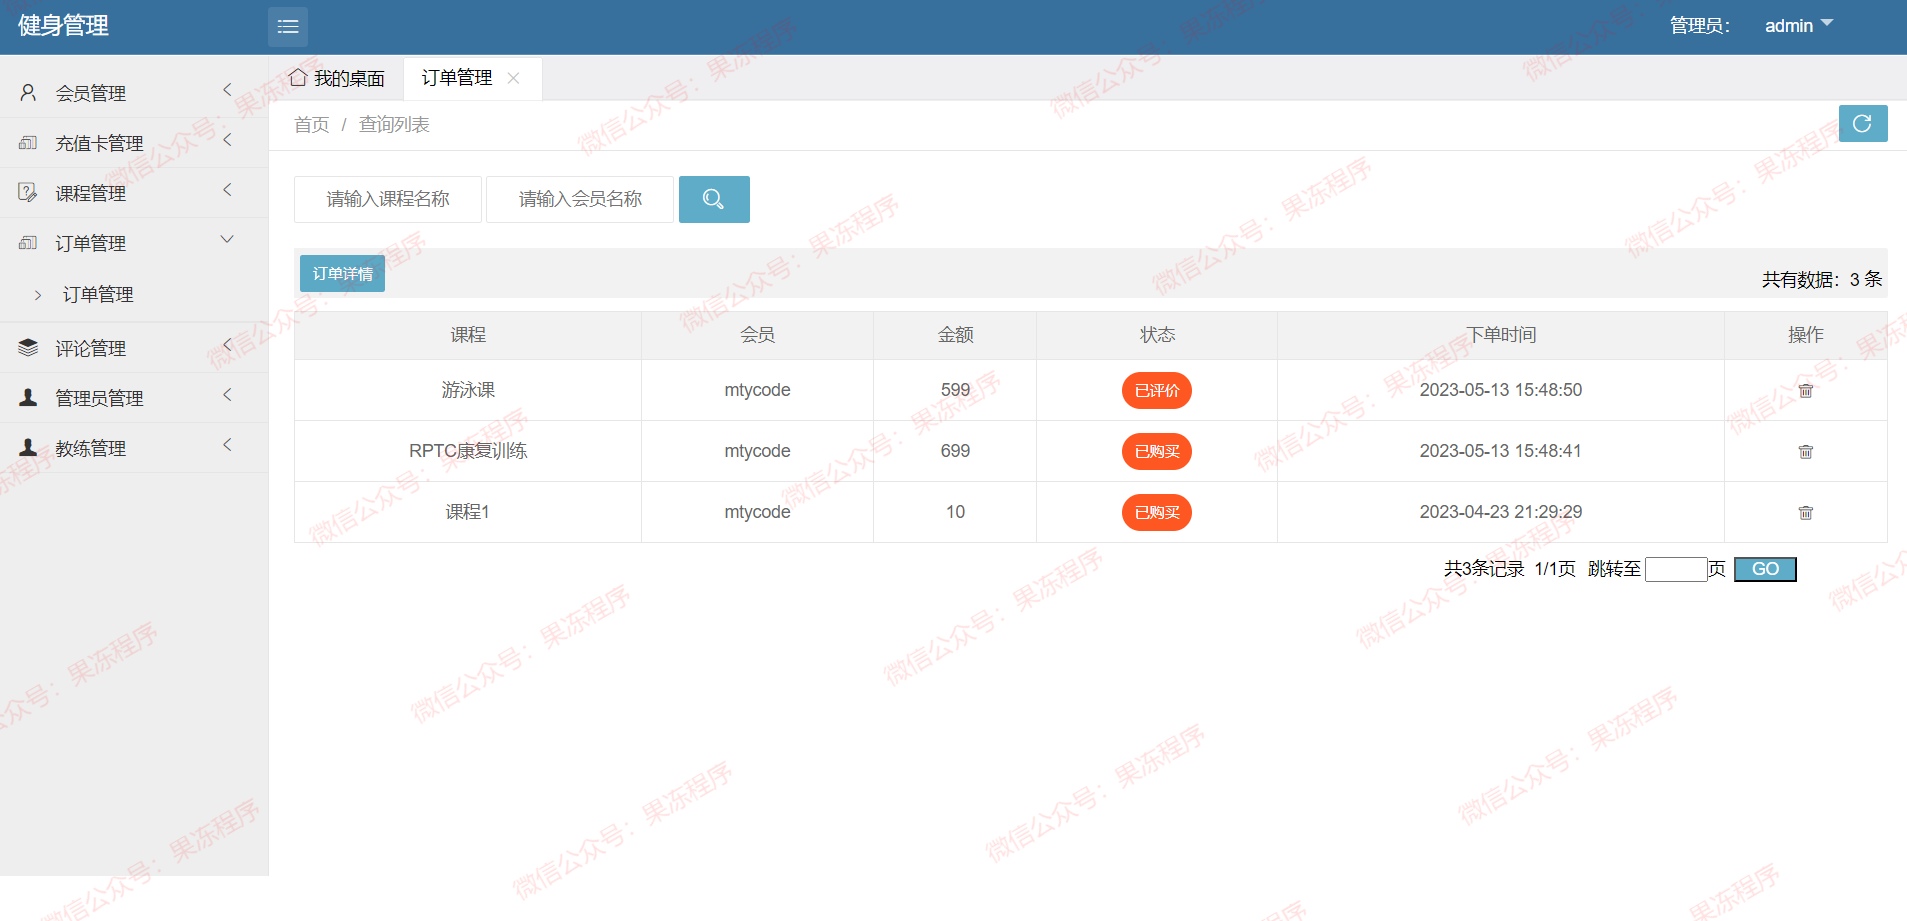Click mtycode in 游泳课 row
This screenshot has width=1907, height=921.
(757, 390)
